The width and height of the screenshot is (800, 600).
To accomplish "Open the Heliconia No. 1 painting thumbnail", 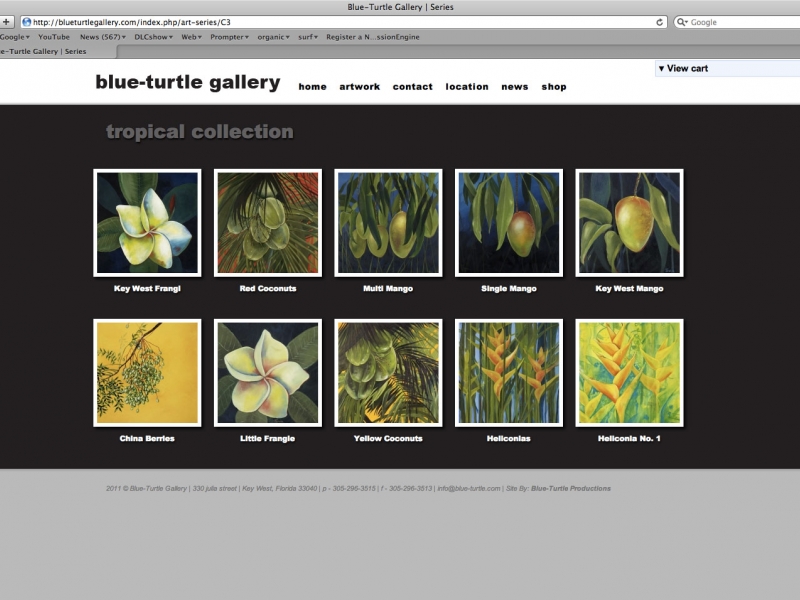I will pos(629,373).
